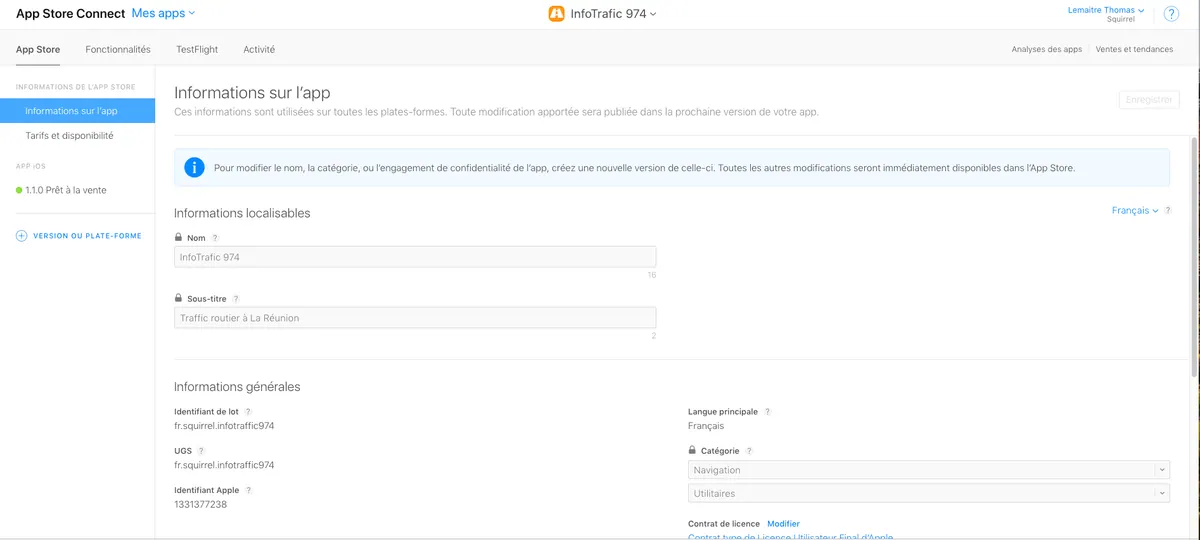This screenshot has height=540, width=1200.
Task: Click the help icon beside Identifiant de lot
Action: [248, 411]
